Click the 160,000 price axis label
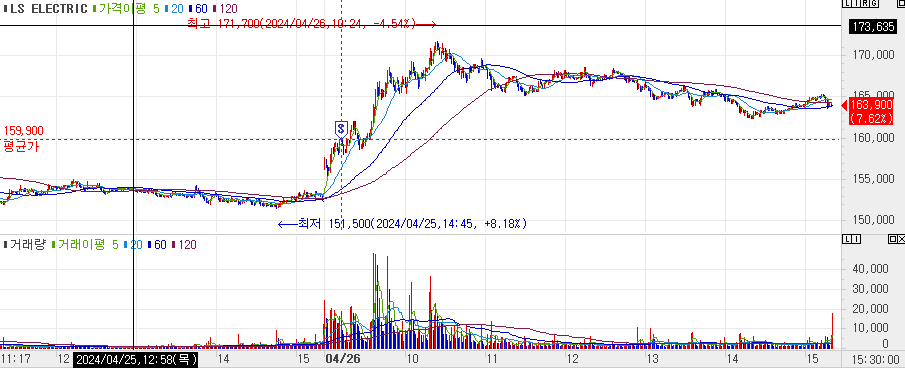This screenshot has height=368, width=905. 874,138
